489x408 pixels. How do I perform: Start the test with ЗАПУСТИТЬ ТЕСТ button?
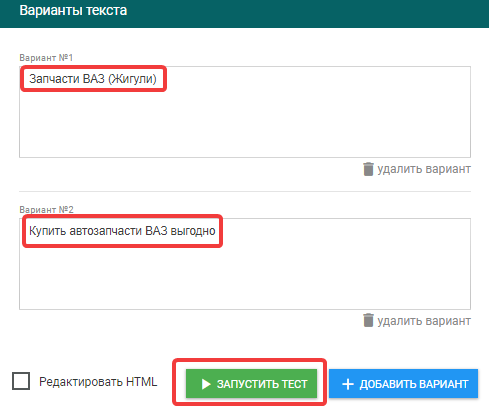[x=251, y=384]
